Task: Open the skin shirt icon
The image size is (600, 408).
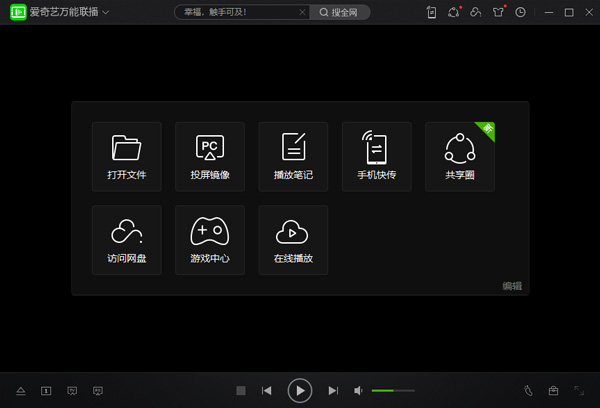Action: pos(498,12)
